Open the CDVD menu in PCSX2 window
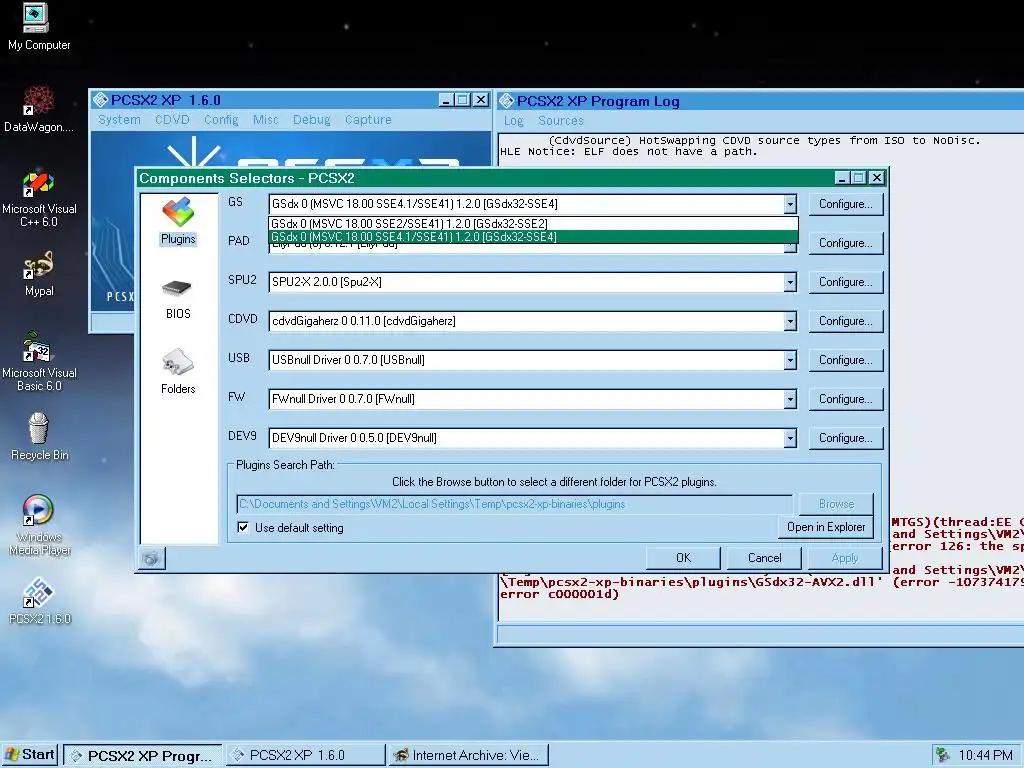1024x768 pixels. 172,120
